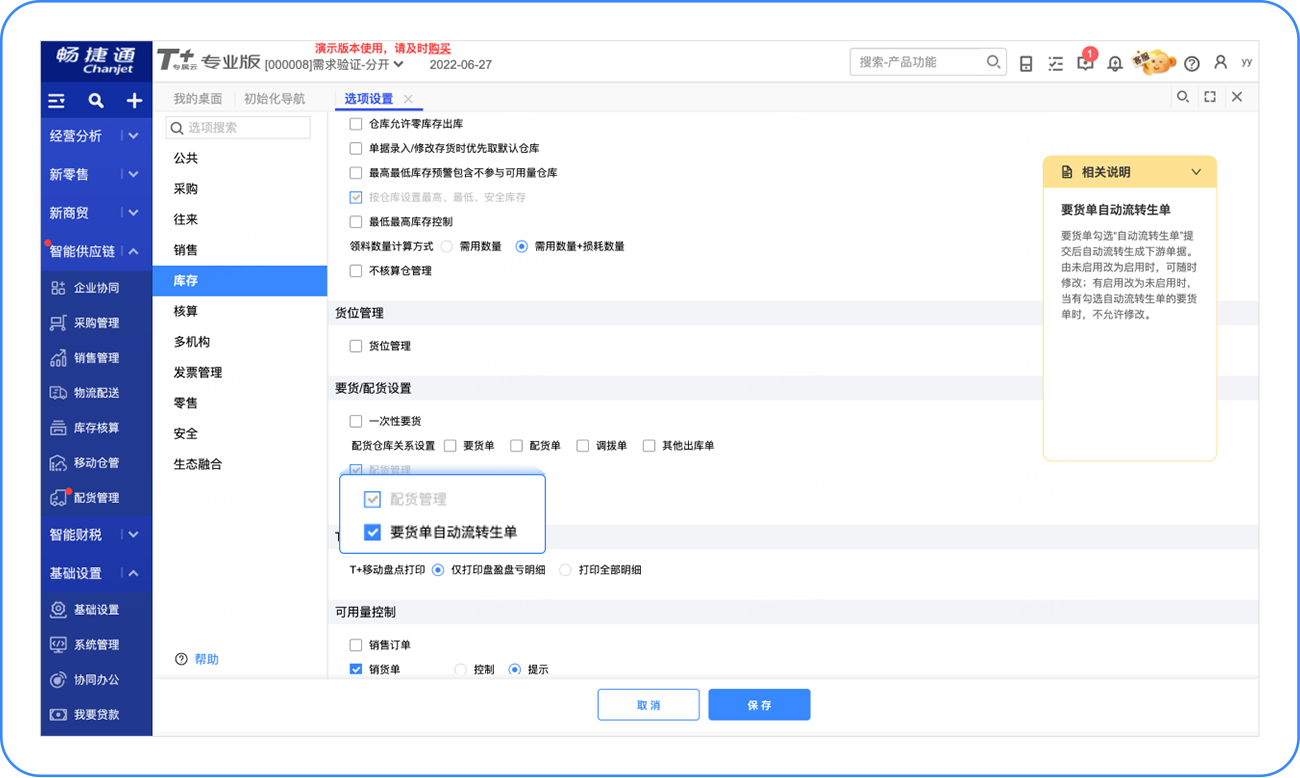1300x778 pixels.
Task: Click the notification bell icon
Action: click(x=1114, y=63)
